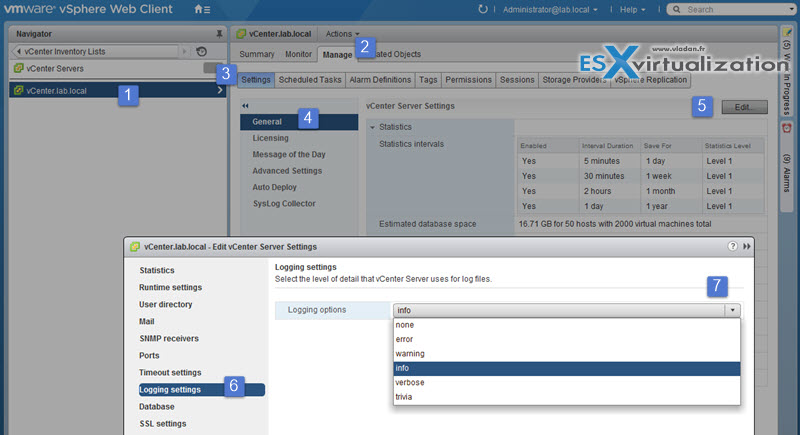Open Administrator@lab.local user menu
This screenshot has width=800, height=435.
click(x=549, y=10)
